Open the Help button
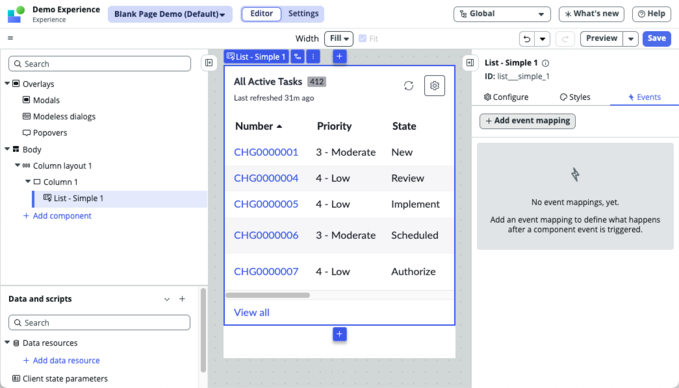679x388 pixels. [x=652, y=14]
